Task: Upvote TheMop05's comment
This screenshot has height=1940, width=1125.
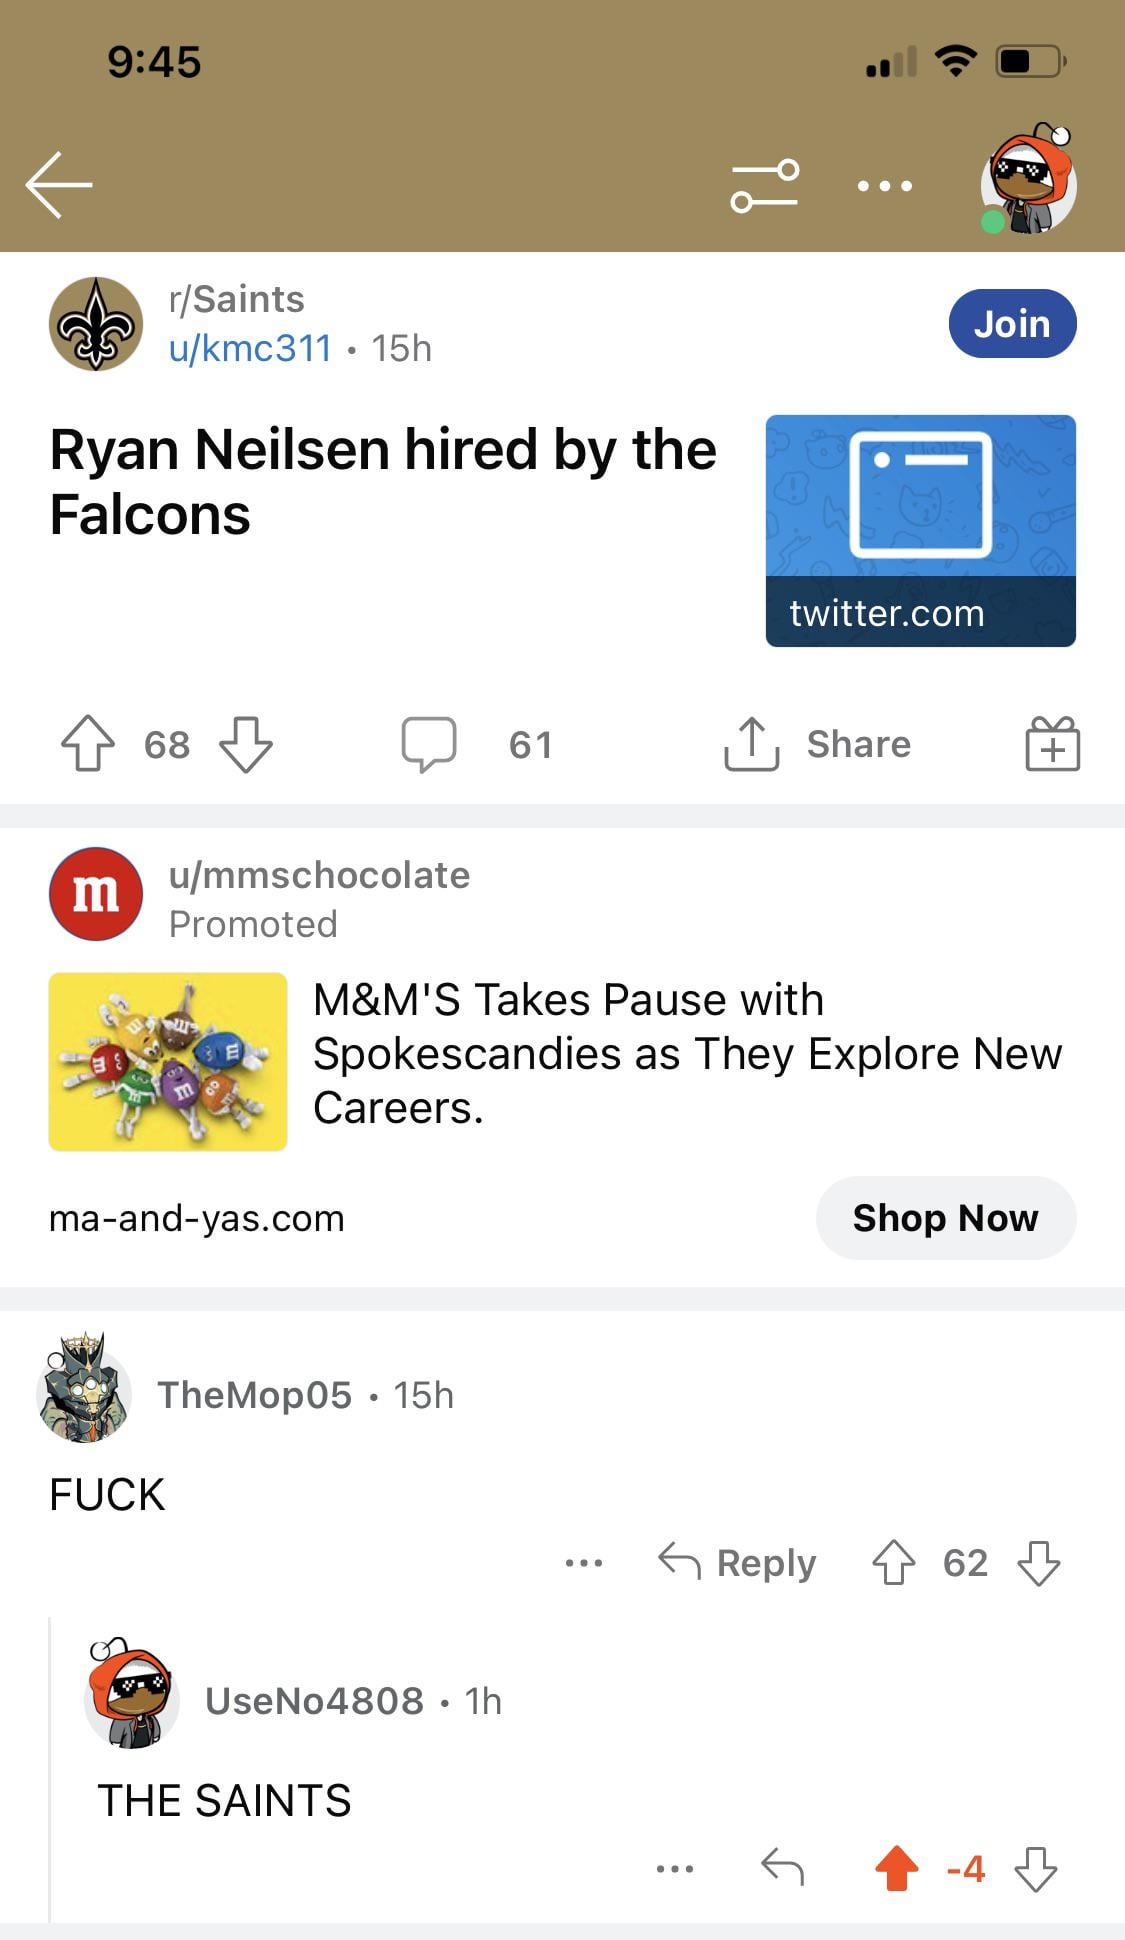Action: click(893, 1562)
